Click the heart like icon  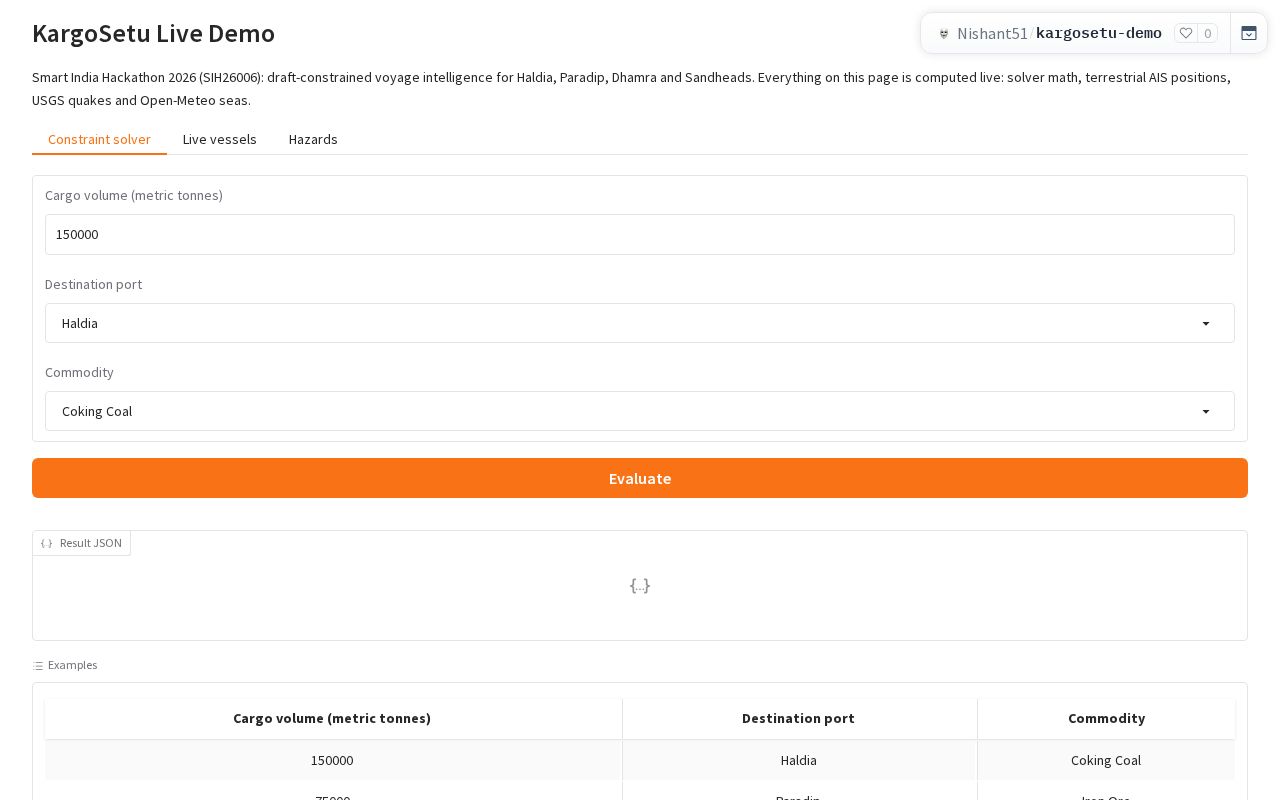coord(1186,33)
